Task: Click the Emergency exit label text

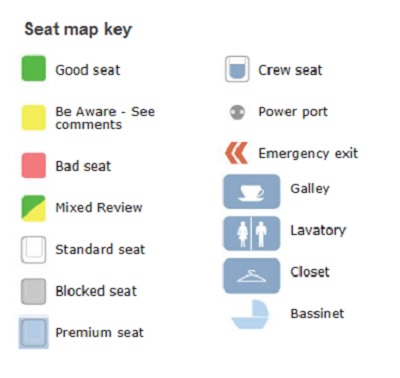Action: pyautogui.click(x=308, y=154)
